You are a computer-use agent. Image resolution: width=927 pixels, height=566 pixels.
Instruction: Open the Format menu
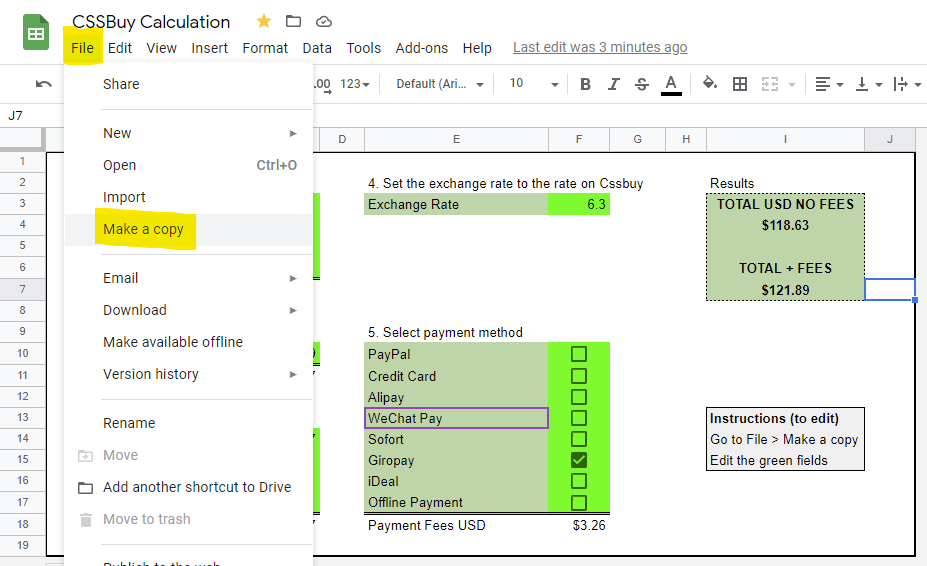(265, 48)
